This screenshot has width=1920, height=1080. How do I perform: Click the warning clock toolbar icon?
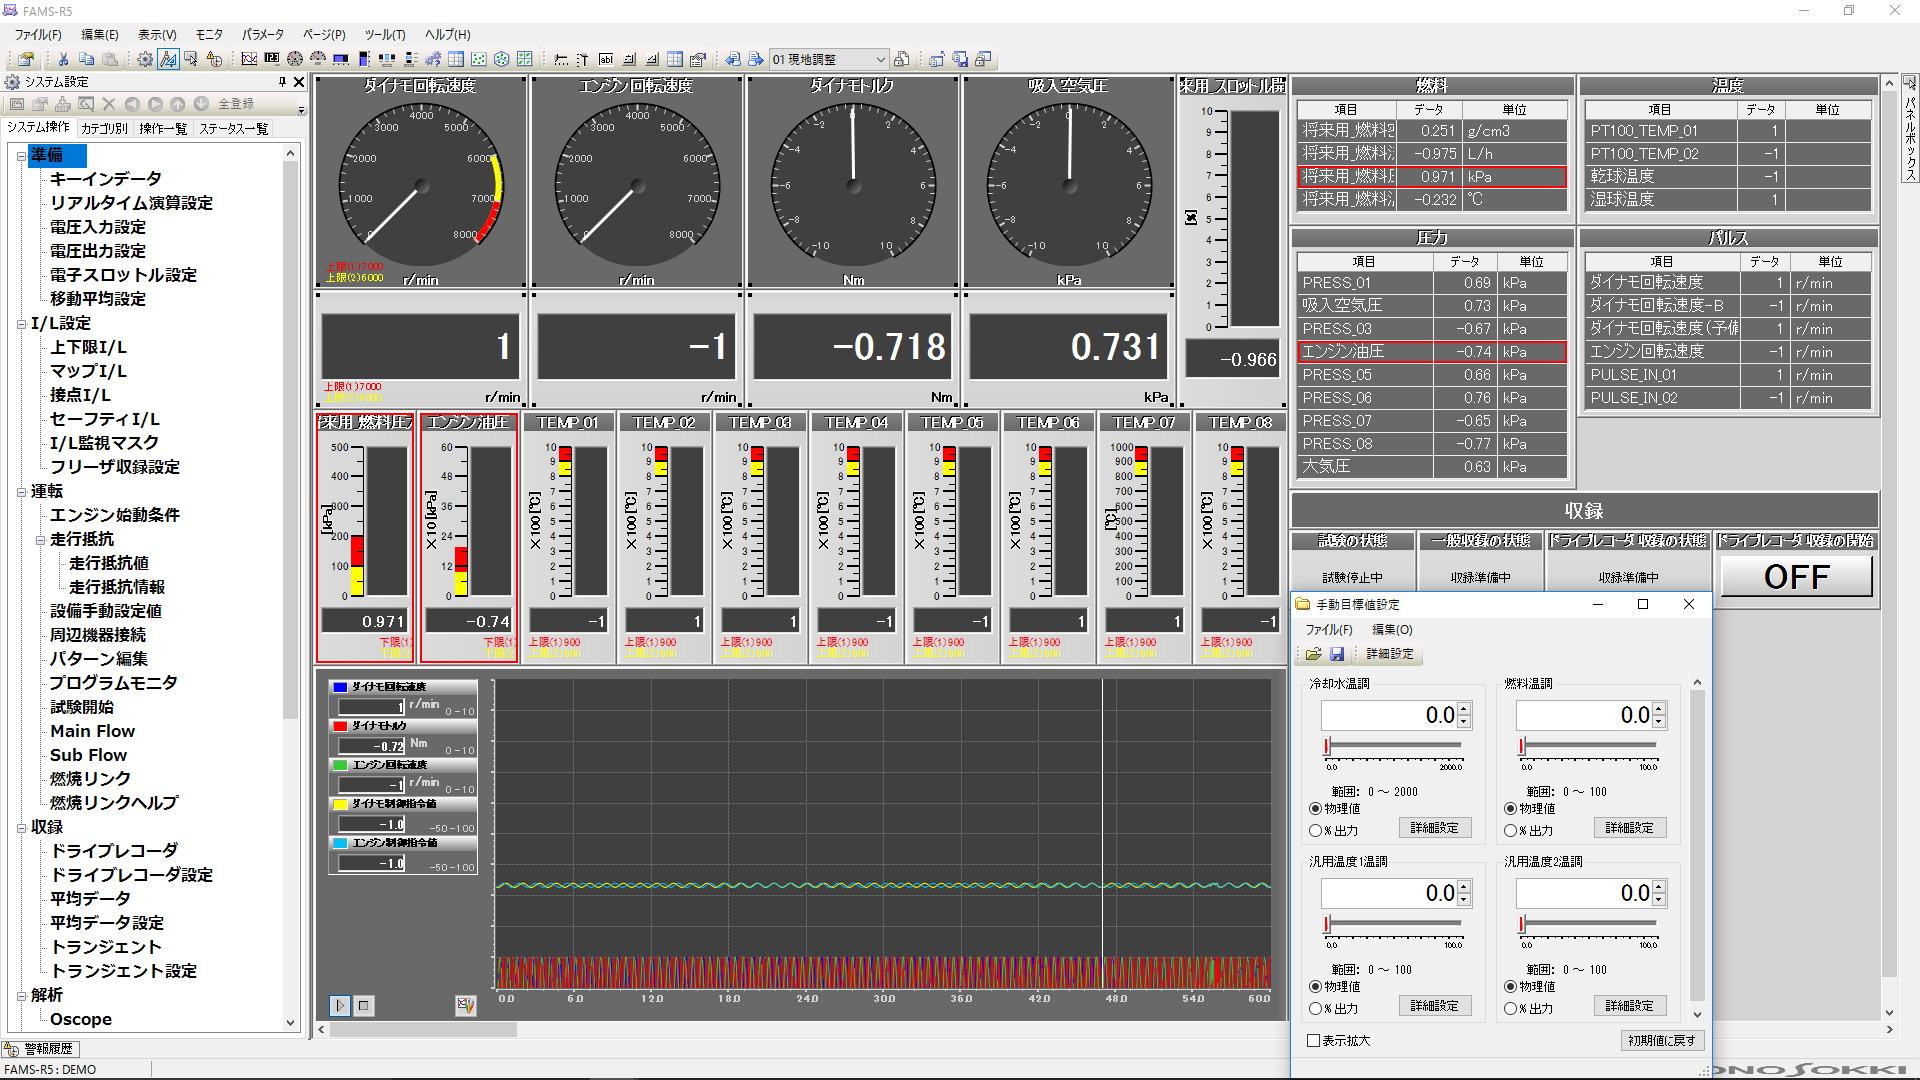[214, 60]
